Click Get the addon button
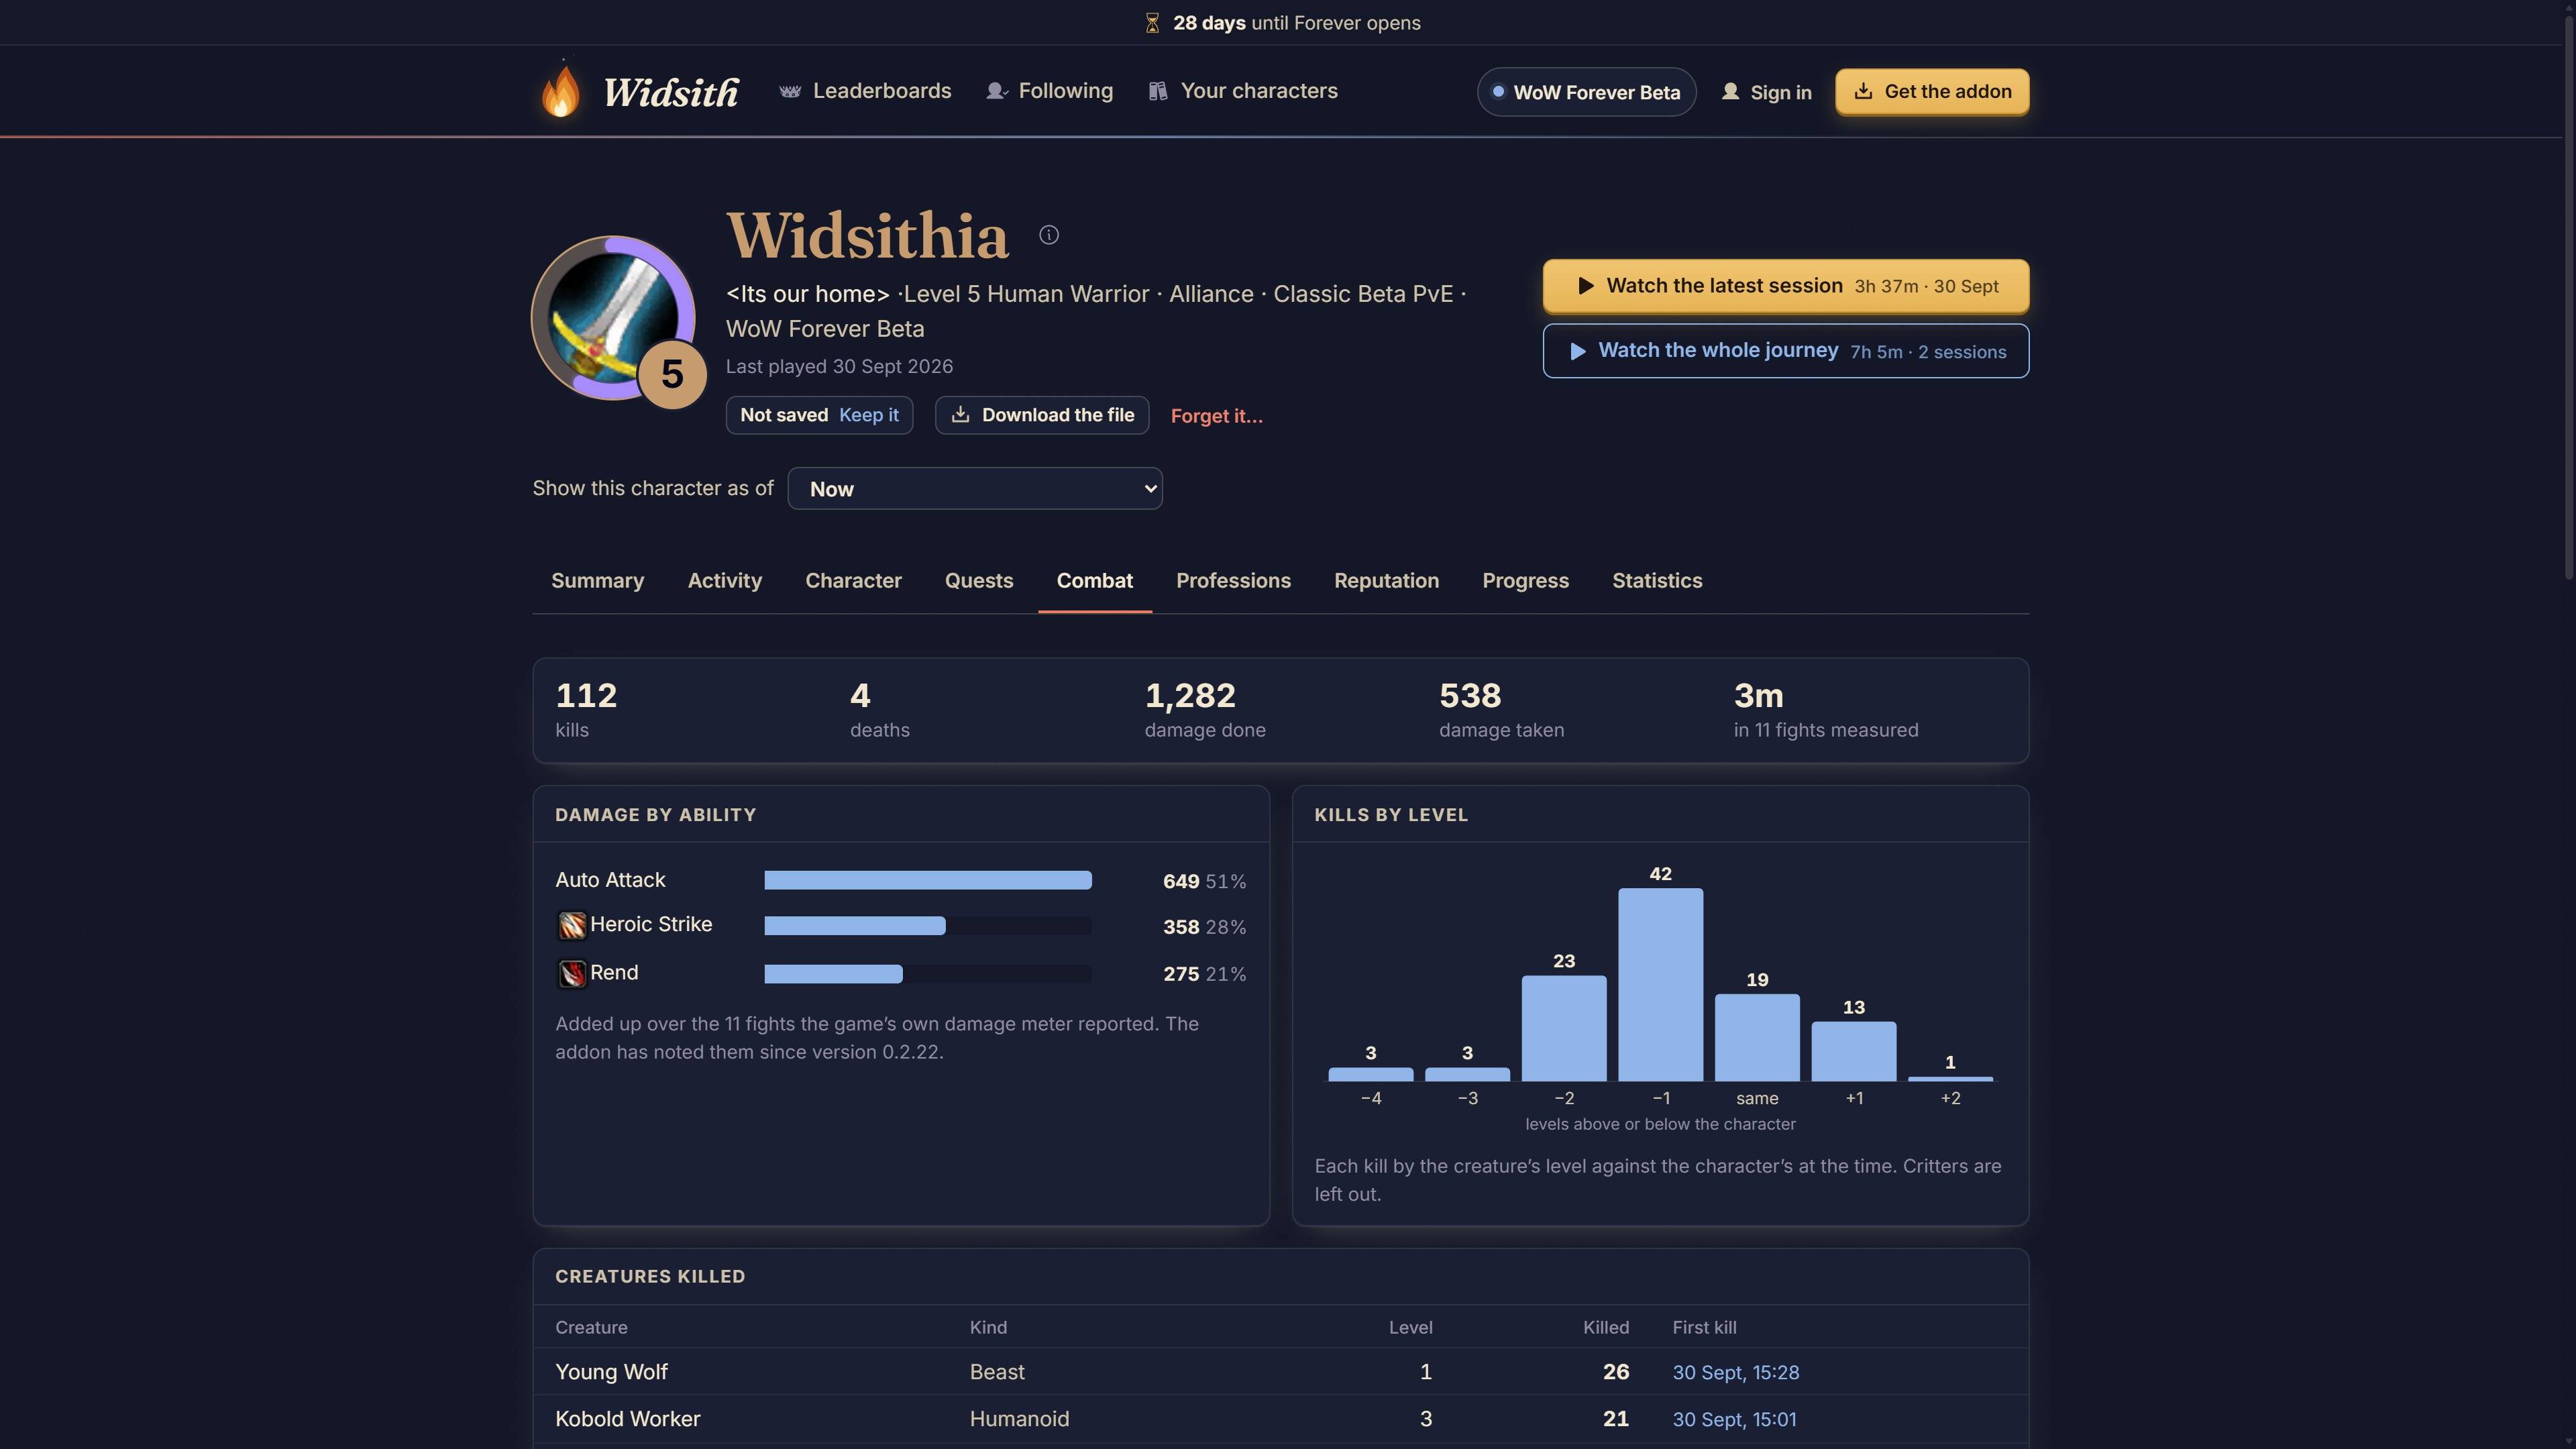The image size is (2576, 1449). click(1932, 92)
